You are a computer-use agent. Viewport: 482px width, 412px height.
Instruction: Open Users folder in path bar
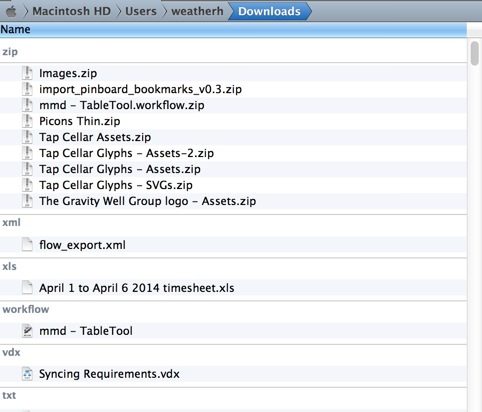[x=141, y=11]
